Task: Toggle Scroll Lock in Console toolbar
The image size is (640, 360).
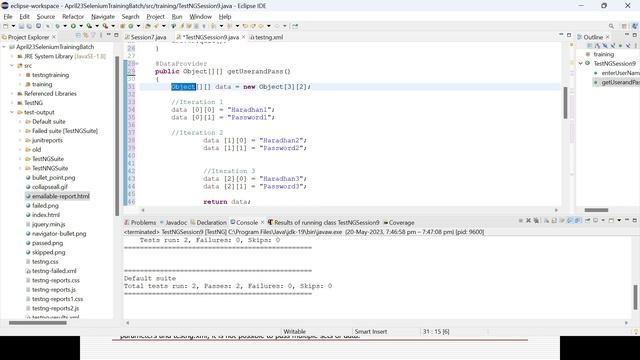Action: click(x=554, y=220)
